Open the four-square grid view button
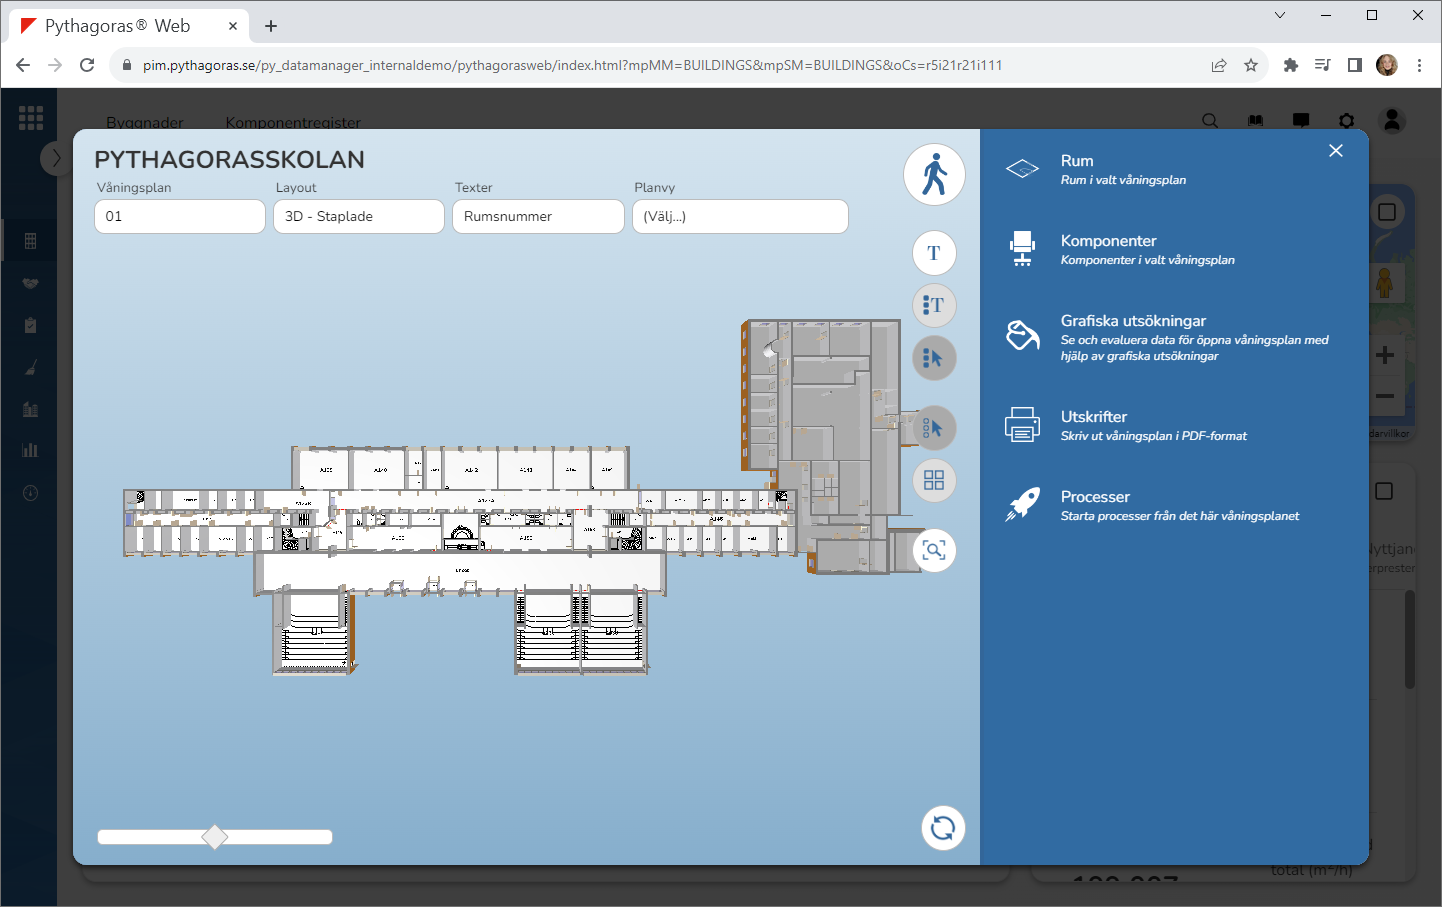Viewport: 1442px width, 907px height. coord(934,481)
